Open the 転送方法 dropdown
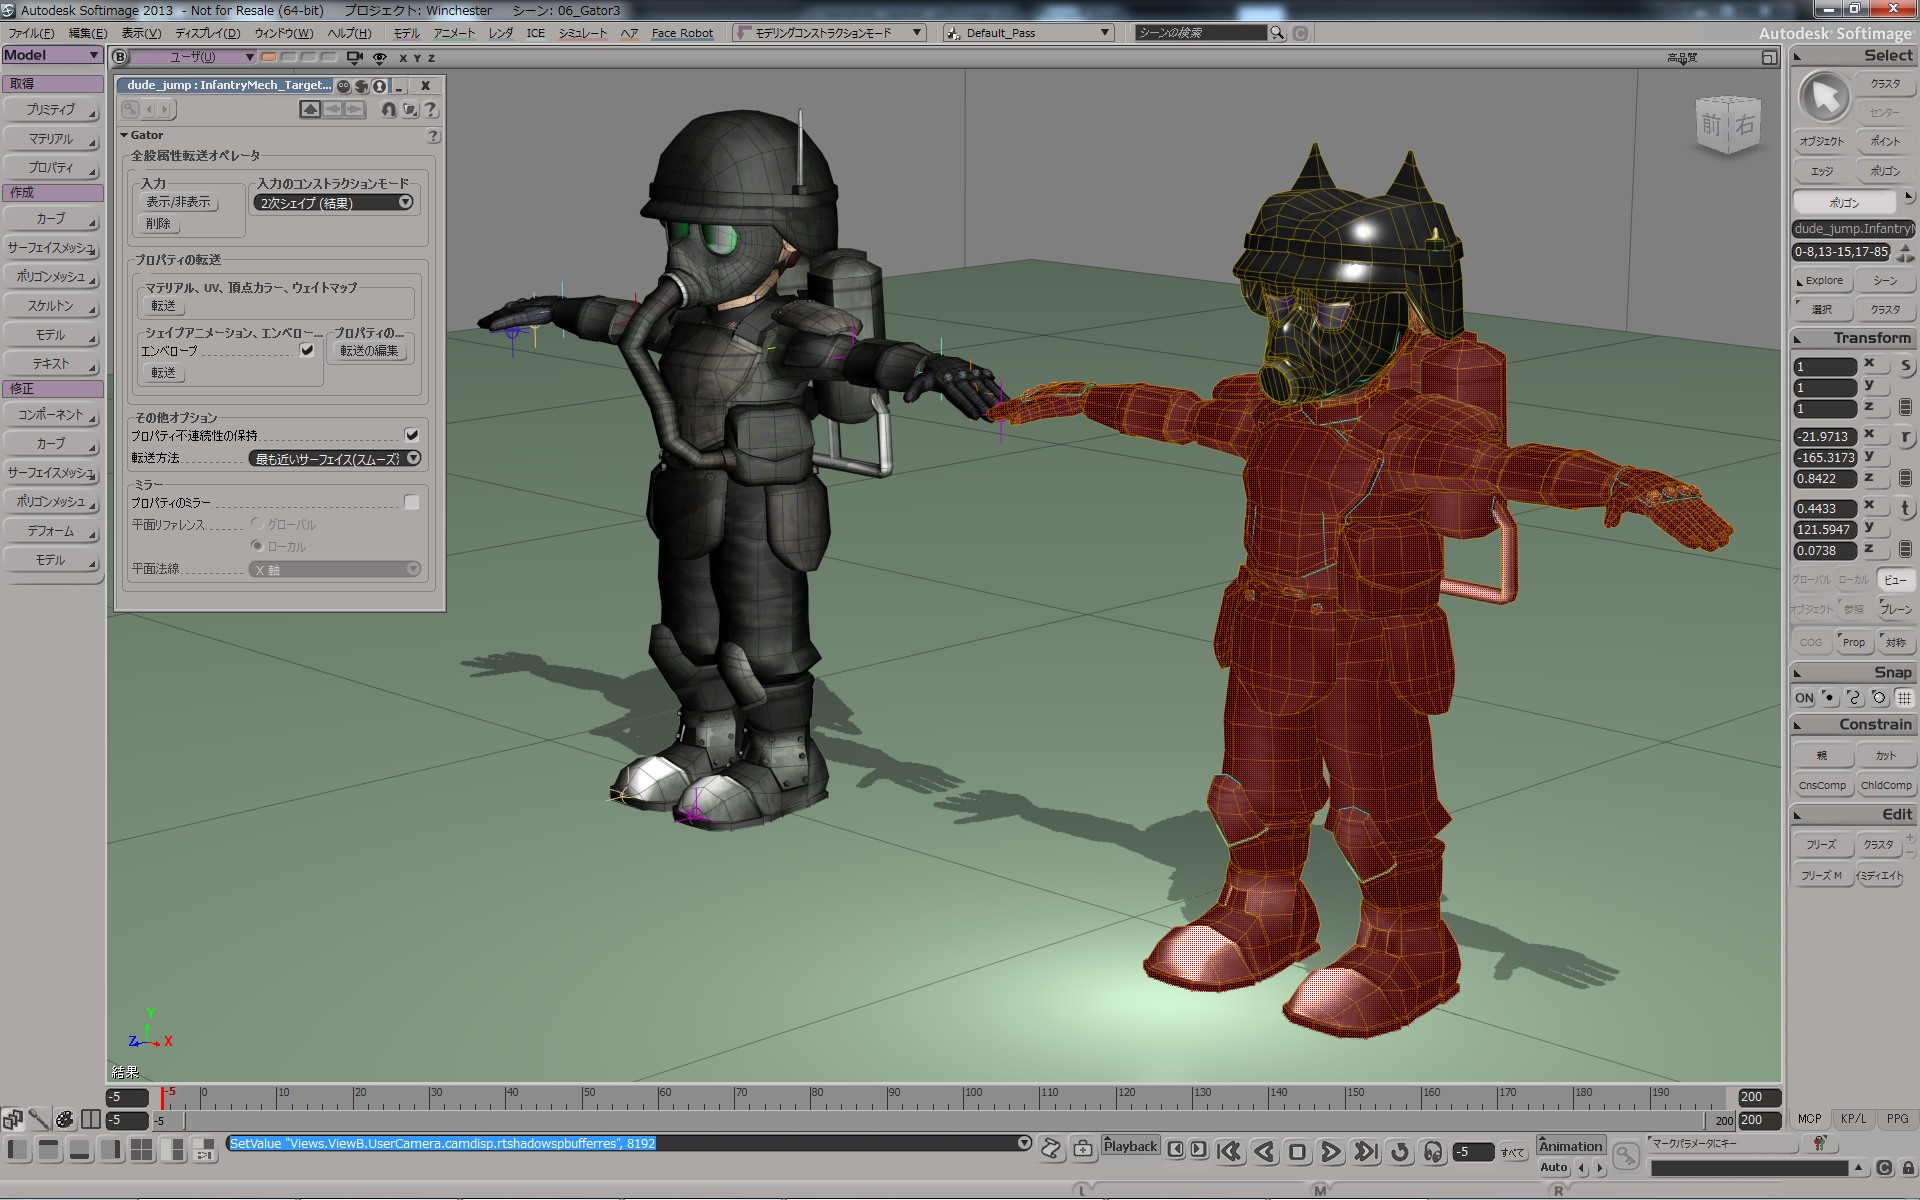This screenshot has height=1200, width=1920. click(x=334, y=459)
